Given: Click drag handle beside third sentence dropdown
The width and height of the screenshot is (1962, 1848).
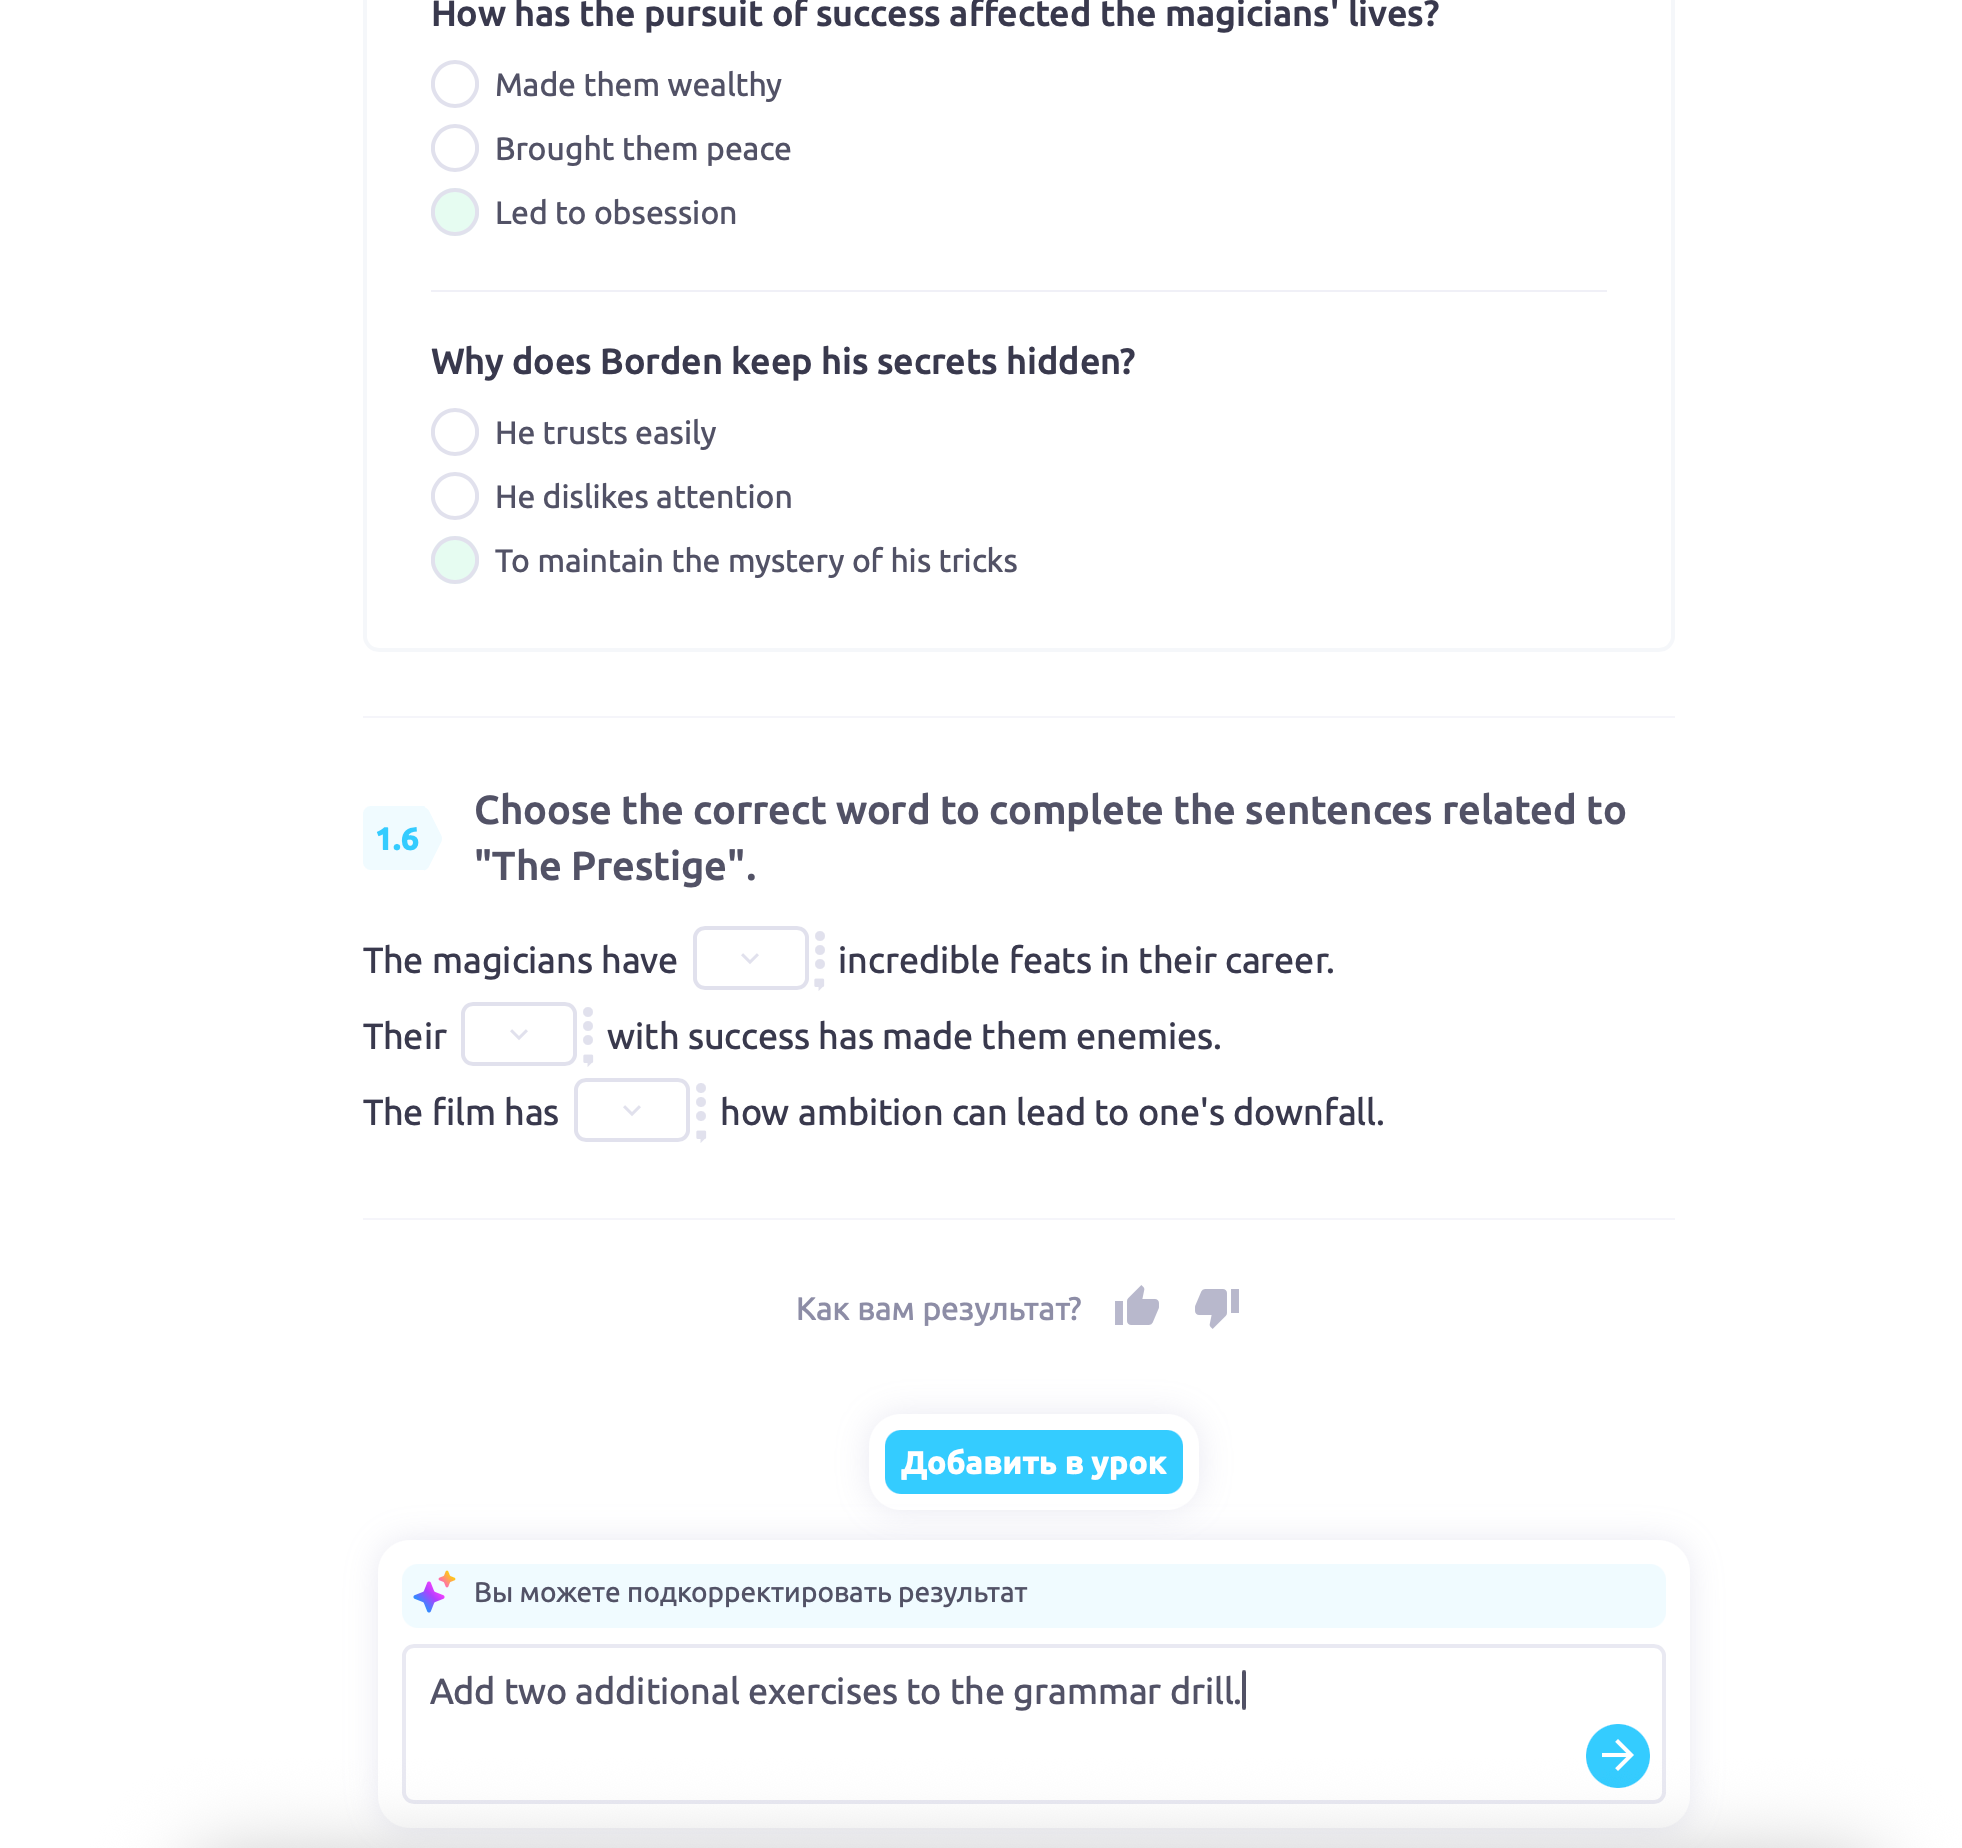Looking at the screenshot, I should (701, 1111).
